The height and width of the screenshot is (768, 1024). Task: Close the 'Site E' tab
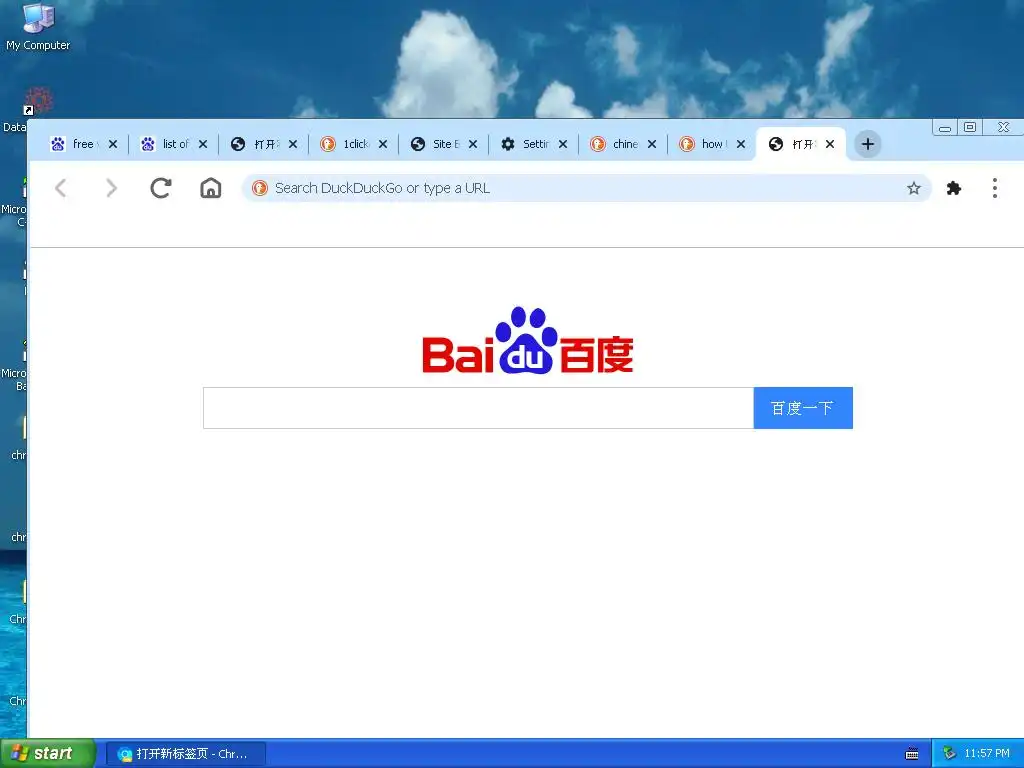(x=473, y=144)
